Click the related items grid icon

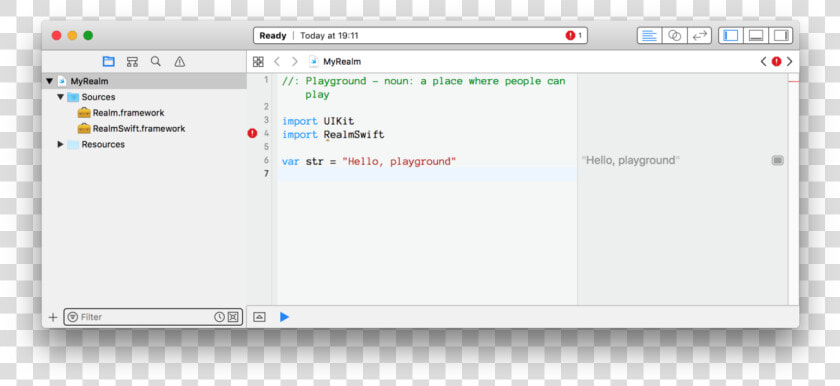tap(258, 62)
